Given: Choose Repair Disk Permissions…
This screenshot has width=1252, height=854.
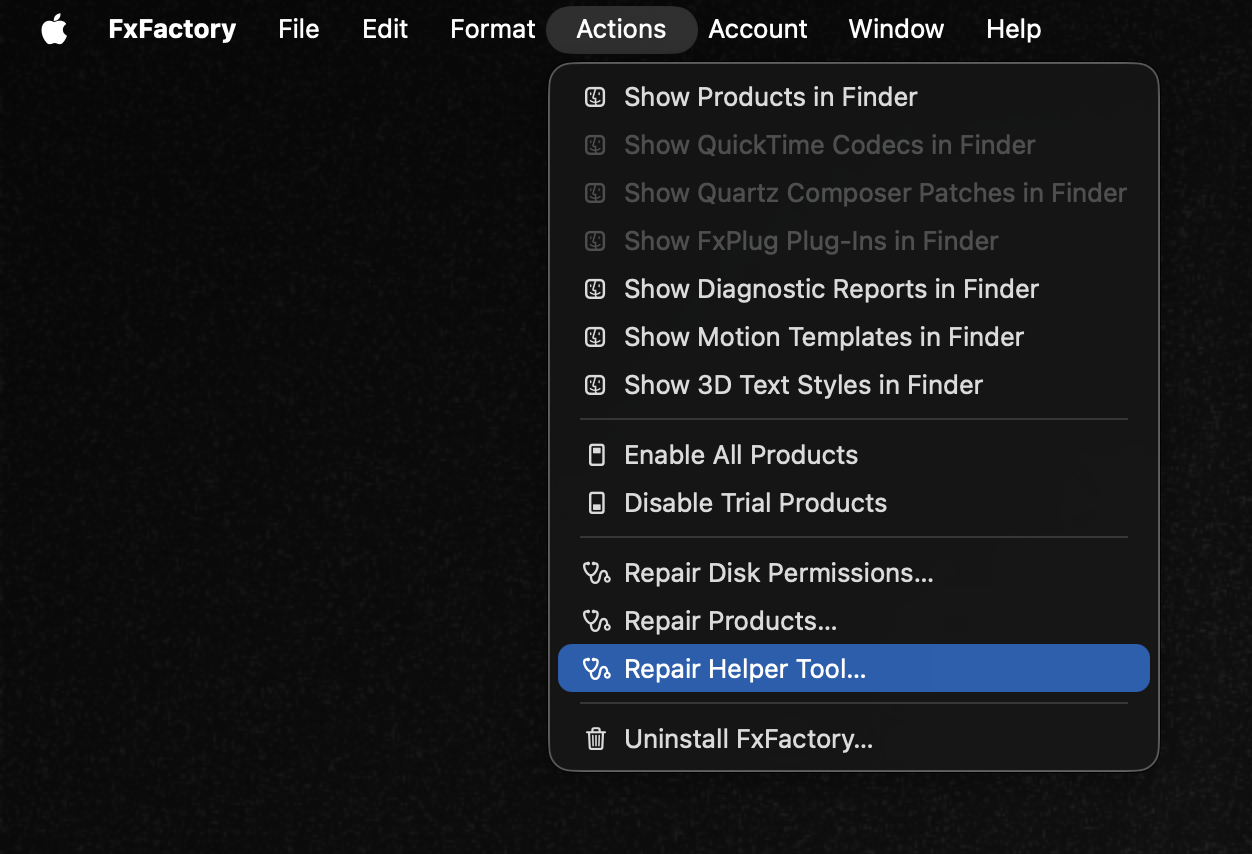Looking at the screenshot, I should (x=854, y=573).
